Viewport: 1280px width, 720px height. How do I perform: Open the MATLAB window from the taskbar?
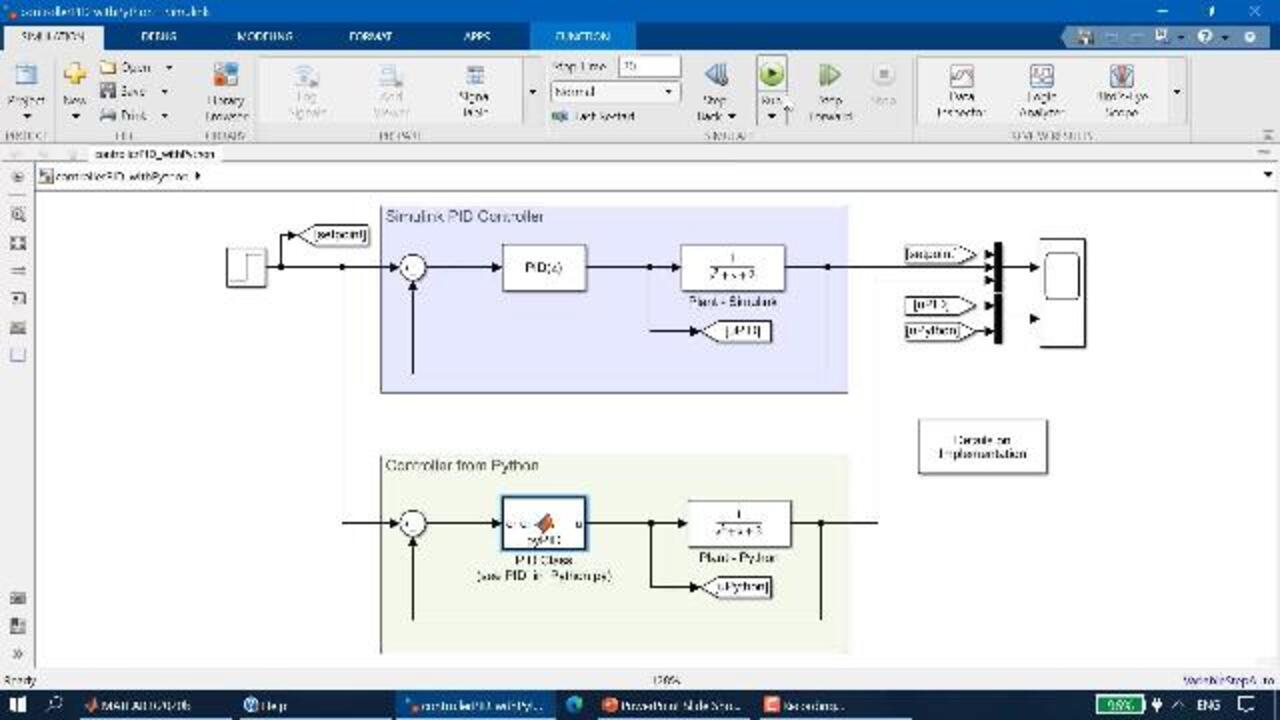click(x=138, y=705)
